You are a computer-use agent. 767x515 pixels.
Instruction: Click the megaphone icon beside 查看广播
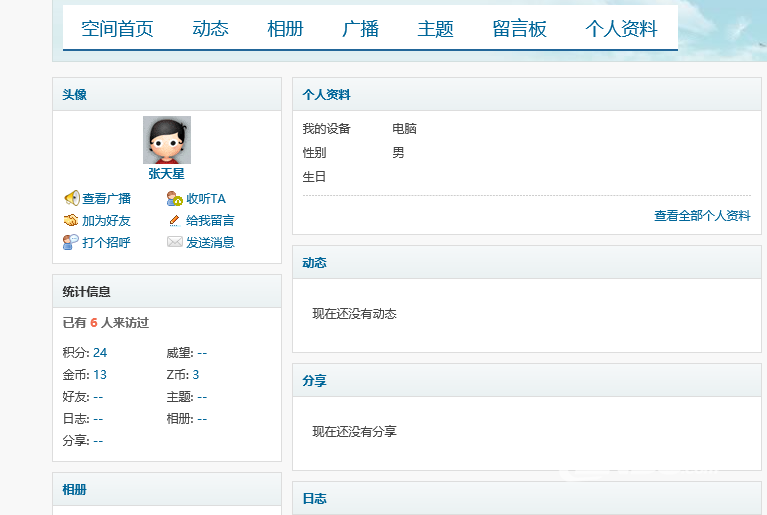pos(71,198)
